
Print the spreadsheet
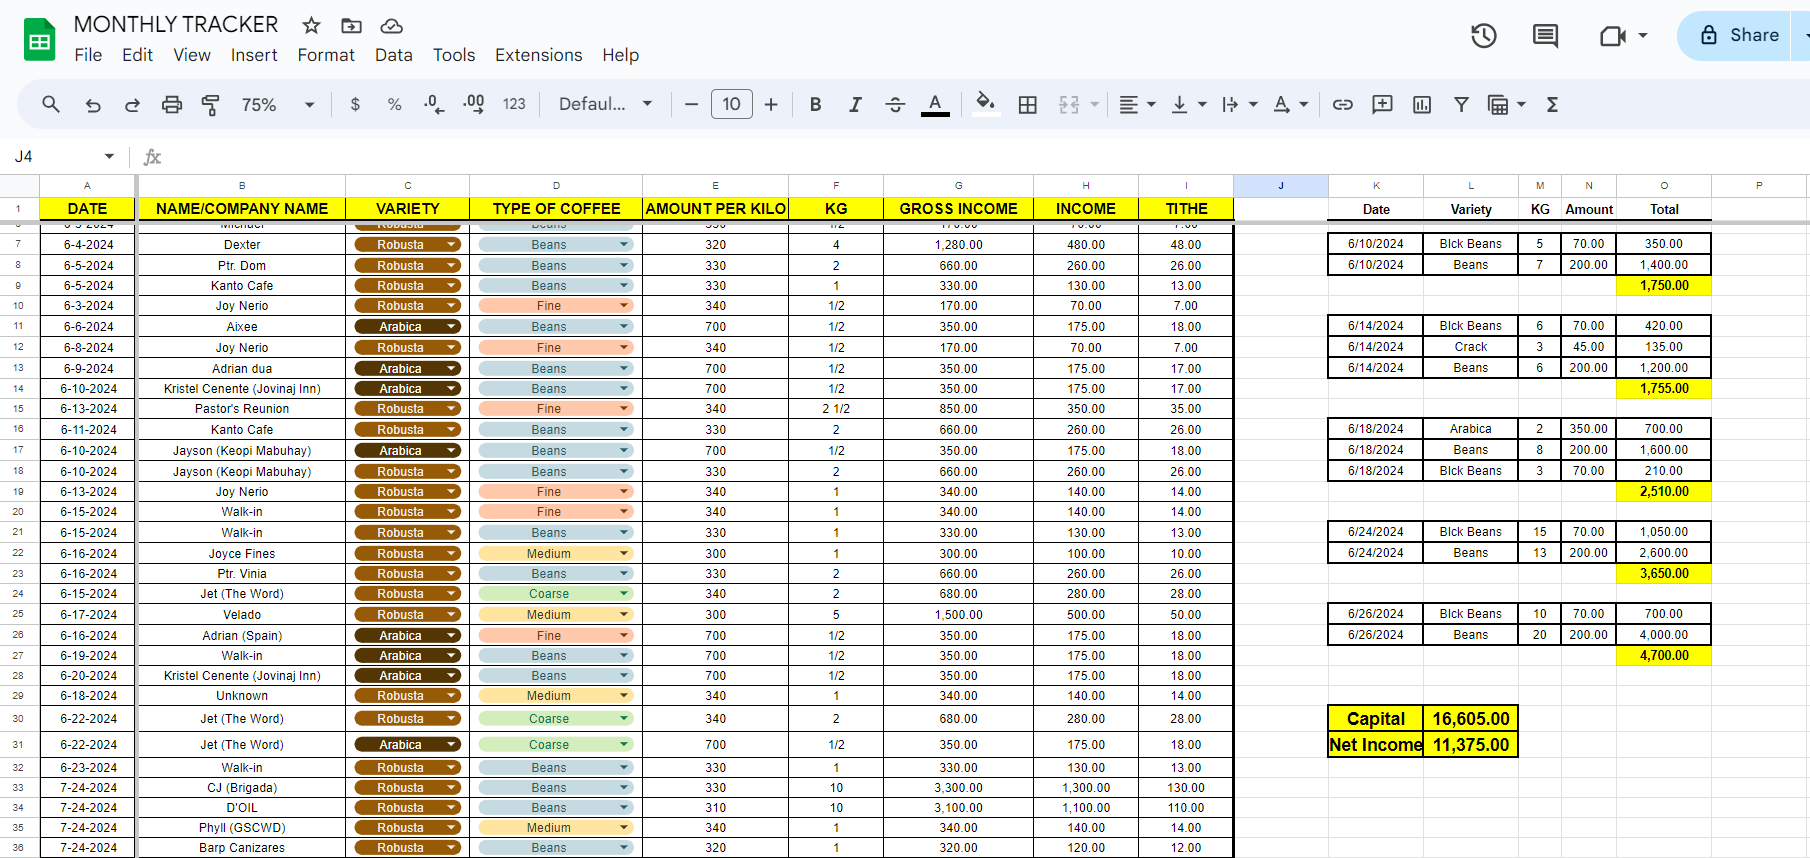(x=172, y=104)
